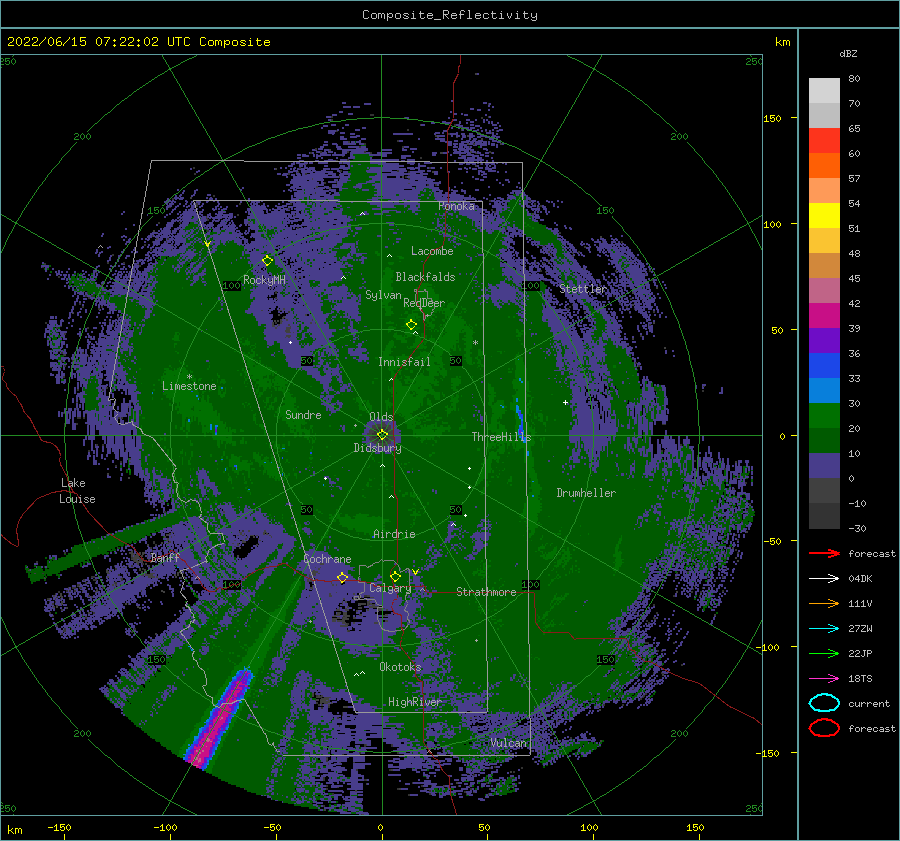900x841 pixels.
Task: Click the Lake Louise label
Action: (x=77, y=491)
